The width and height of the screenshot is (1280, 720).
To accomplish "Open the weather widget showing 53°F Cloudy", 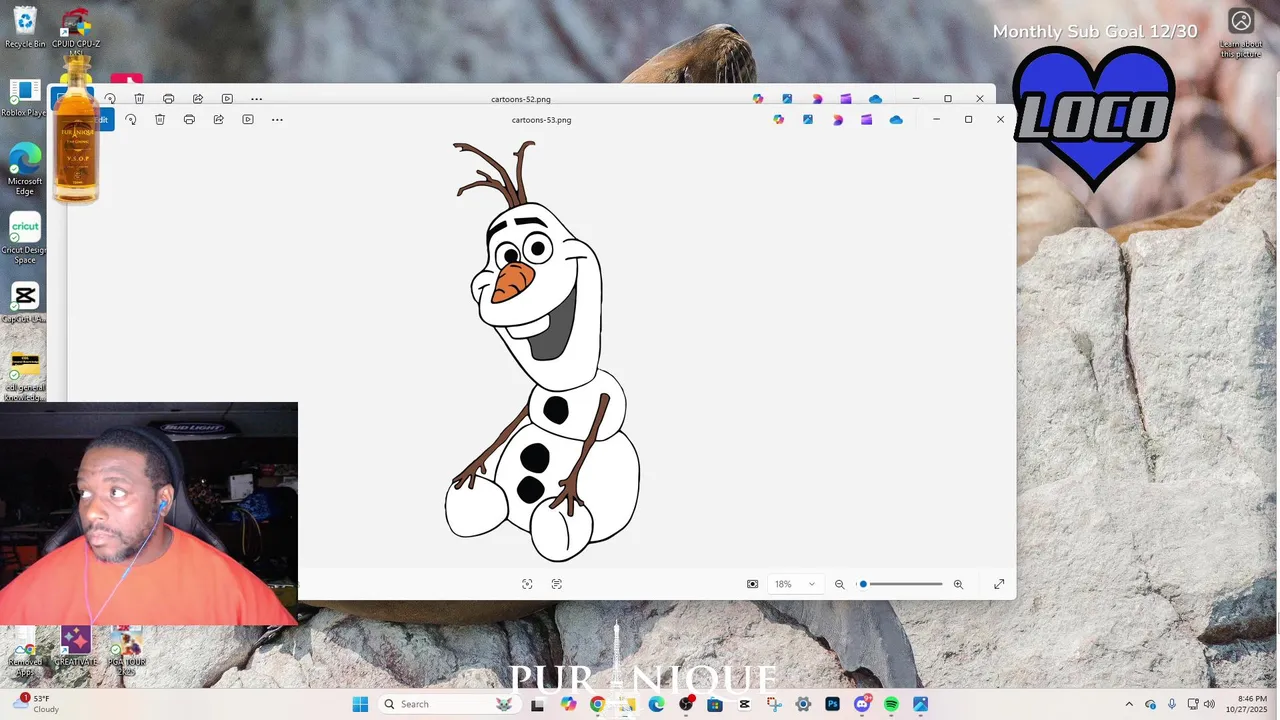I will point(38,704).
